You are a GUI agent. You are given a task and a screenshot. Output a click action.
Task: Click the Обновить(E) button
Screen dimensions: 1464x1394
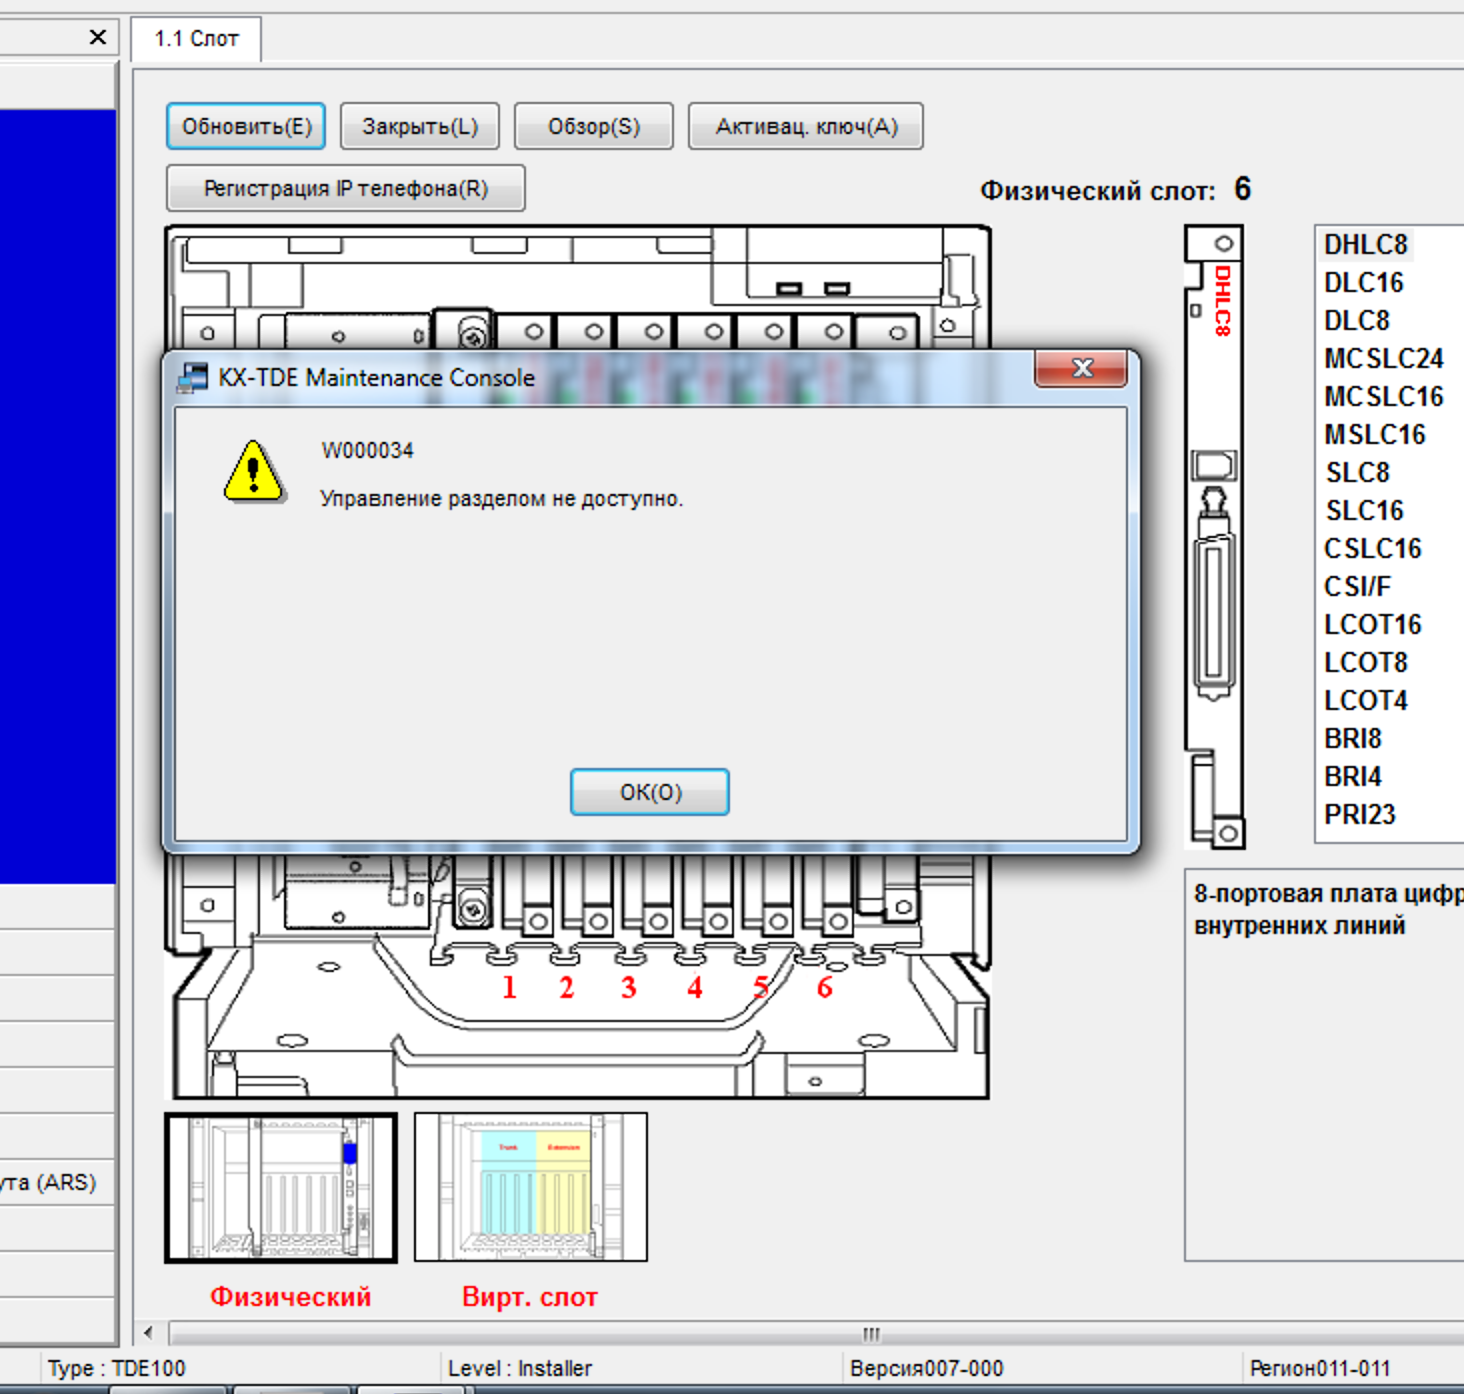click(x=246, y=126)
